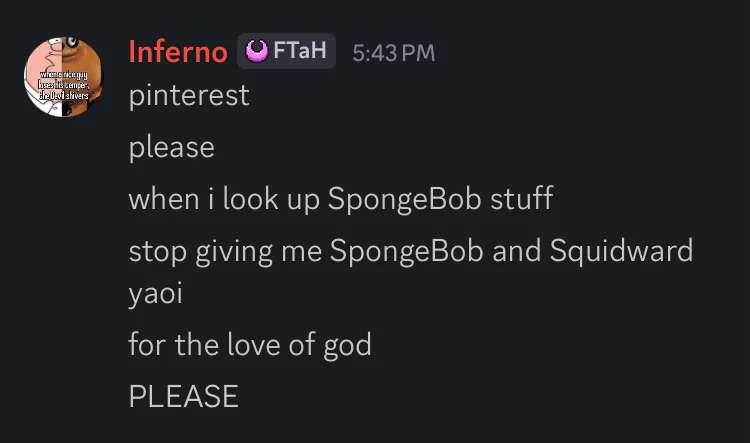Click the FTaH tag label text

point(300,51)
